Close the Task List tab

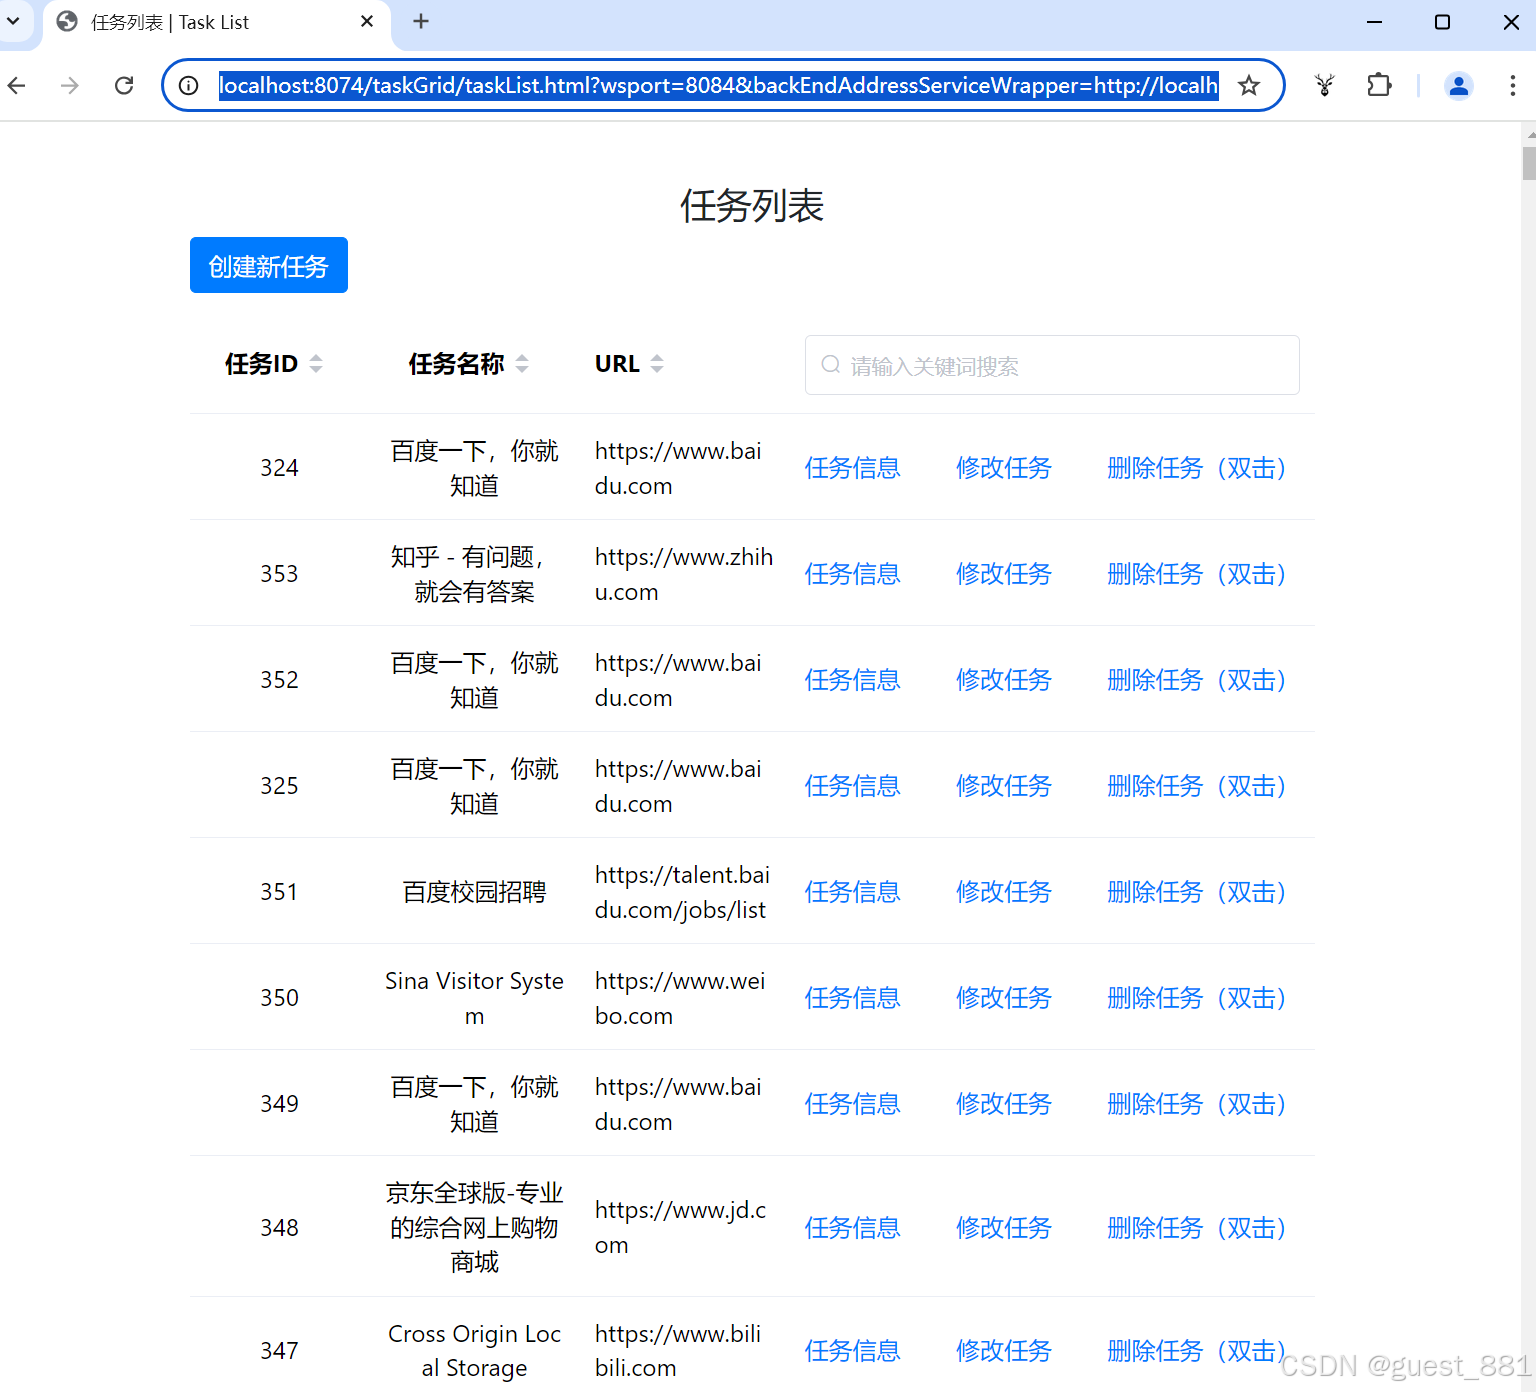[x=367, y=21]
